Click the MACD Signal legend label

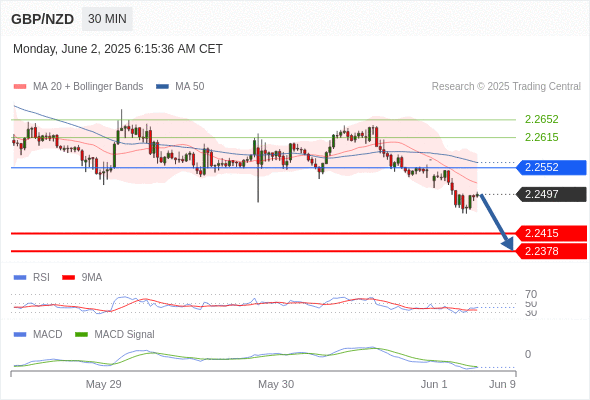[x=124, y=334]
